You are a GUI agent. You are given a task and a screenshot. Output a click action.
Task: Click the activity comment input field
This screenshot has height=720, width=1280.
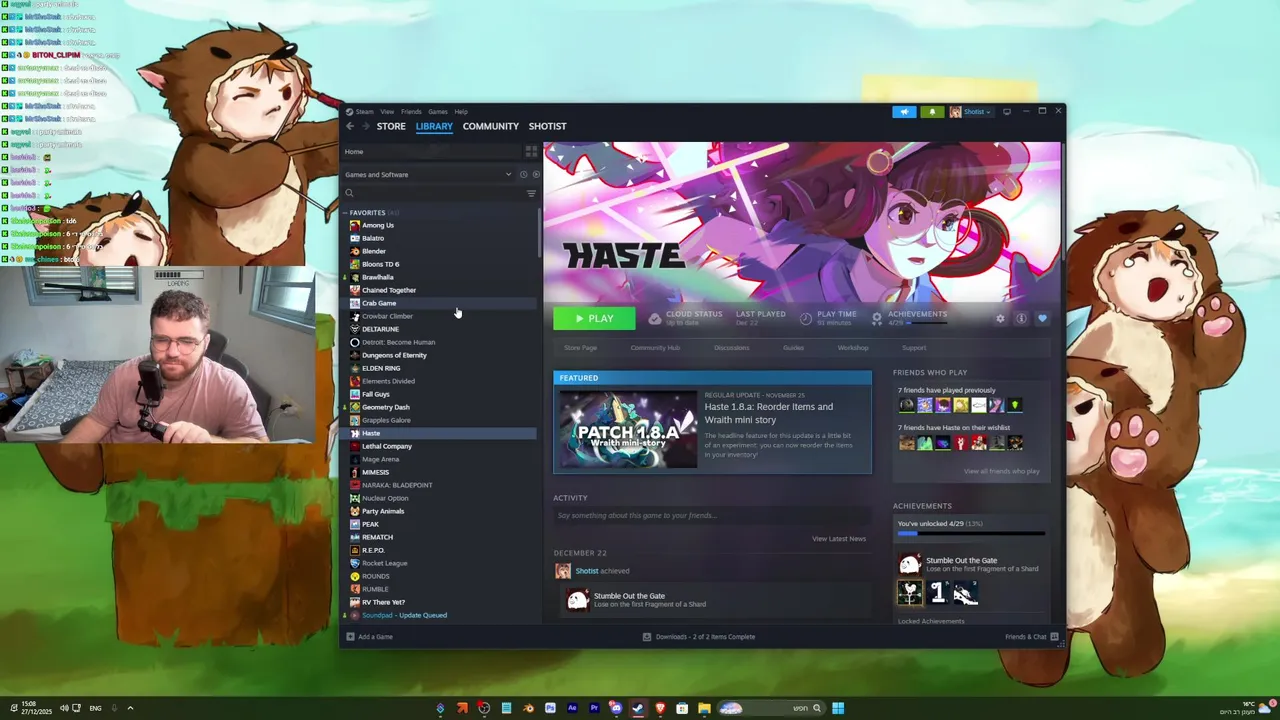(711, 516)
